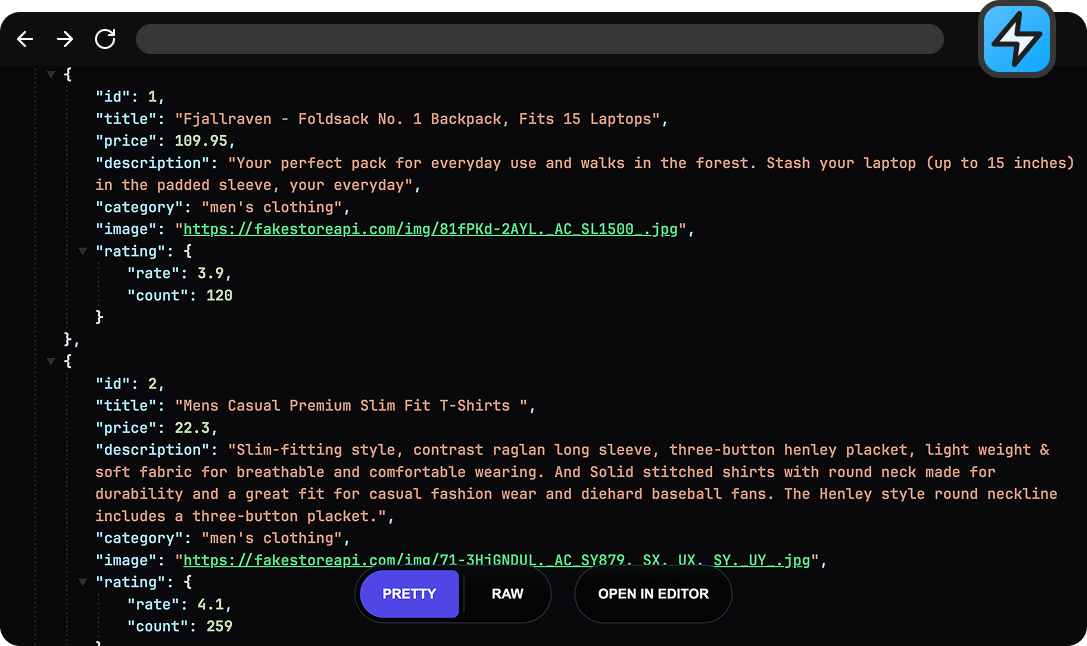Open the Mens Casual T-Shirts image link
Image resolution: width=1087 pixels, height=646 pixels.
[497, 560]
